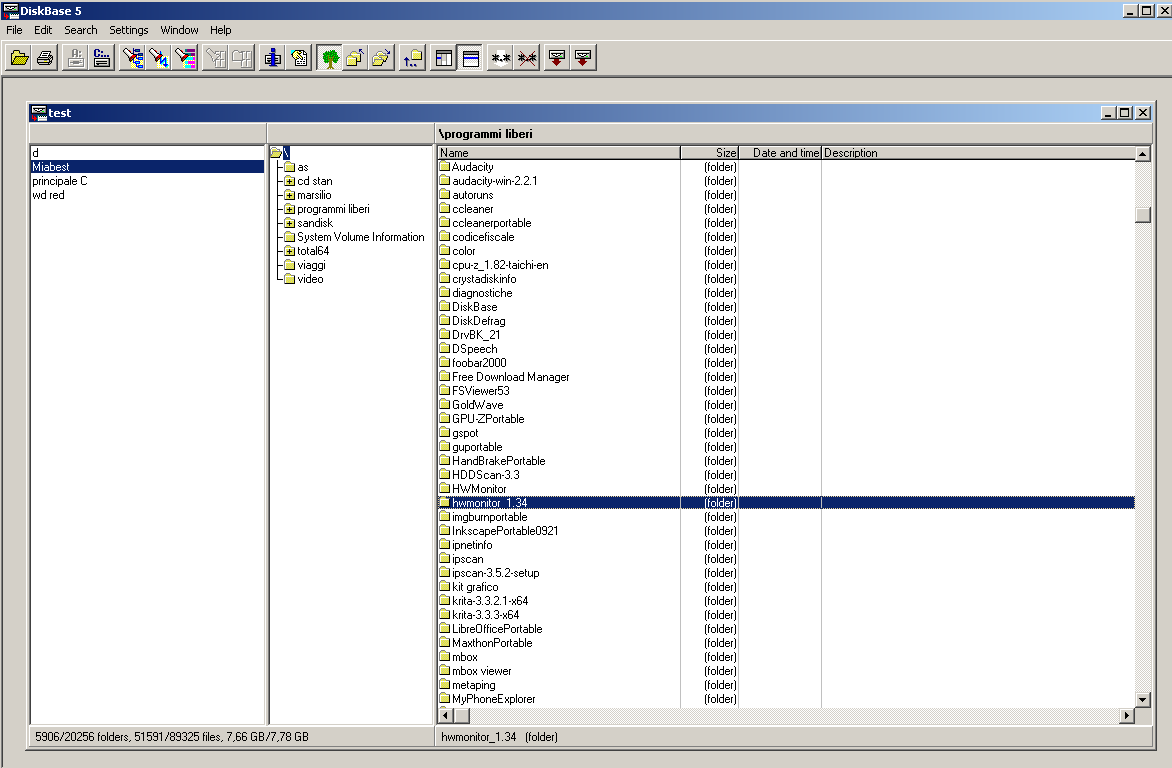Select the "viaggi" folder in the tree
1172x768 pixels.
click(311, 265)
